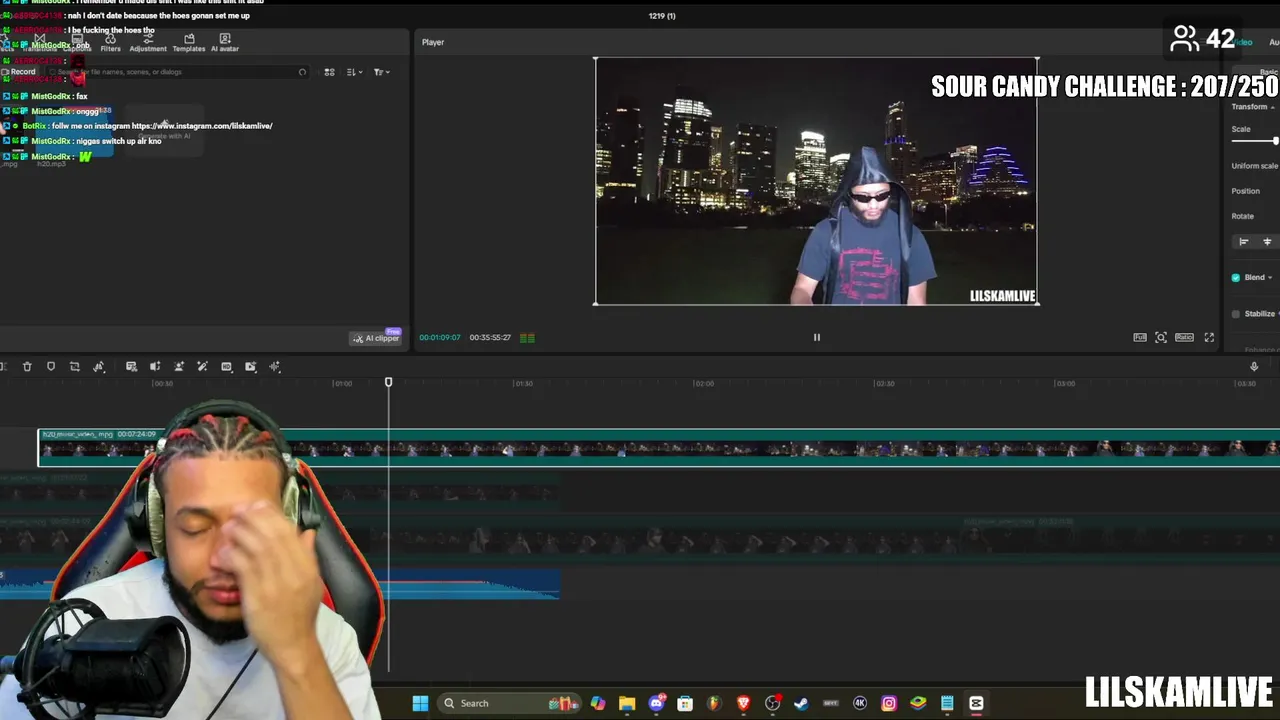Click the HD quality icon in timeline toolbar
This screenshot has height=720, width=1280.
point(226,367)
